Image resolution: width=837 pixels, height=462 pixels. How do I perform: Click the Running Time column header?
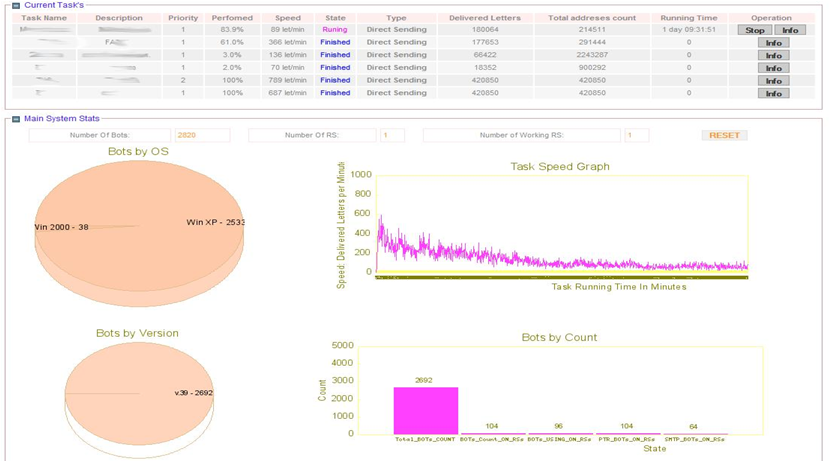[x=689, y=18]
